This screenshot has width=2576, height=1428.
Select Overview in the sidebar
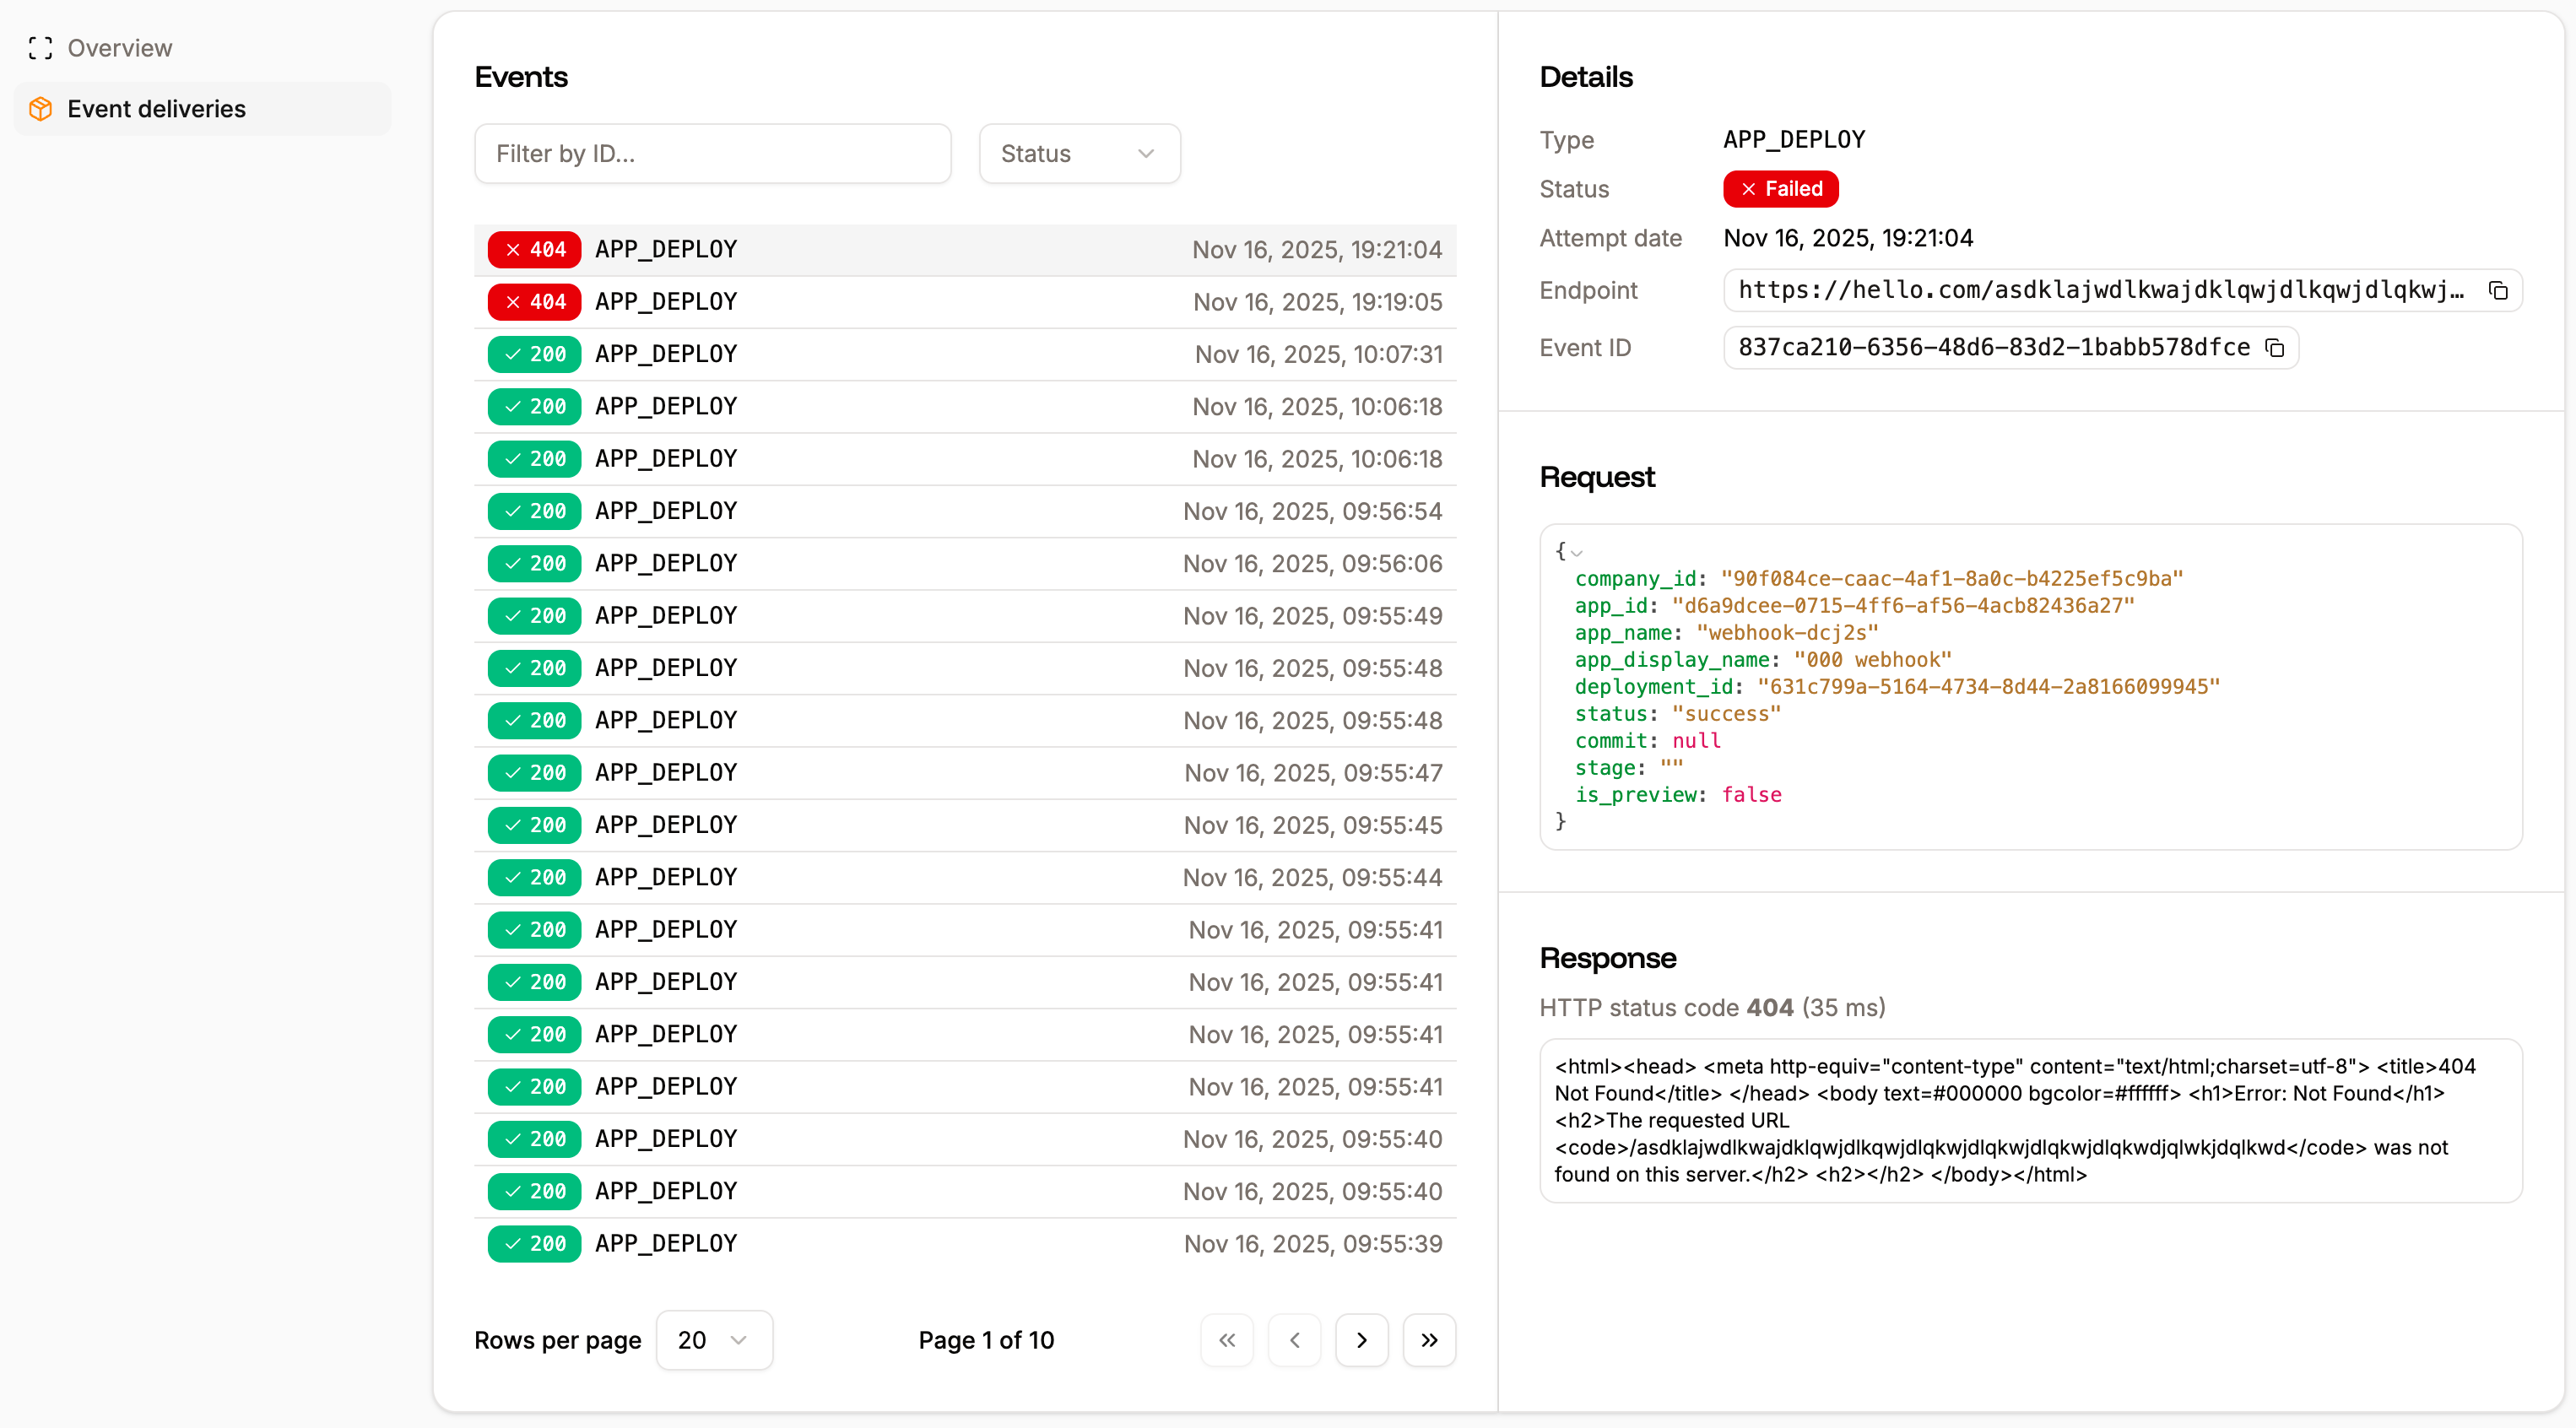tap(119, 47)
